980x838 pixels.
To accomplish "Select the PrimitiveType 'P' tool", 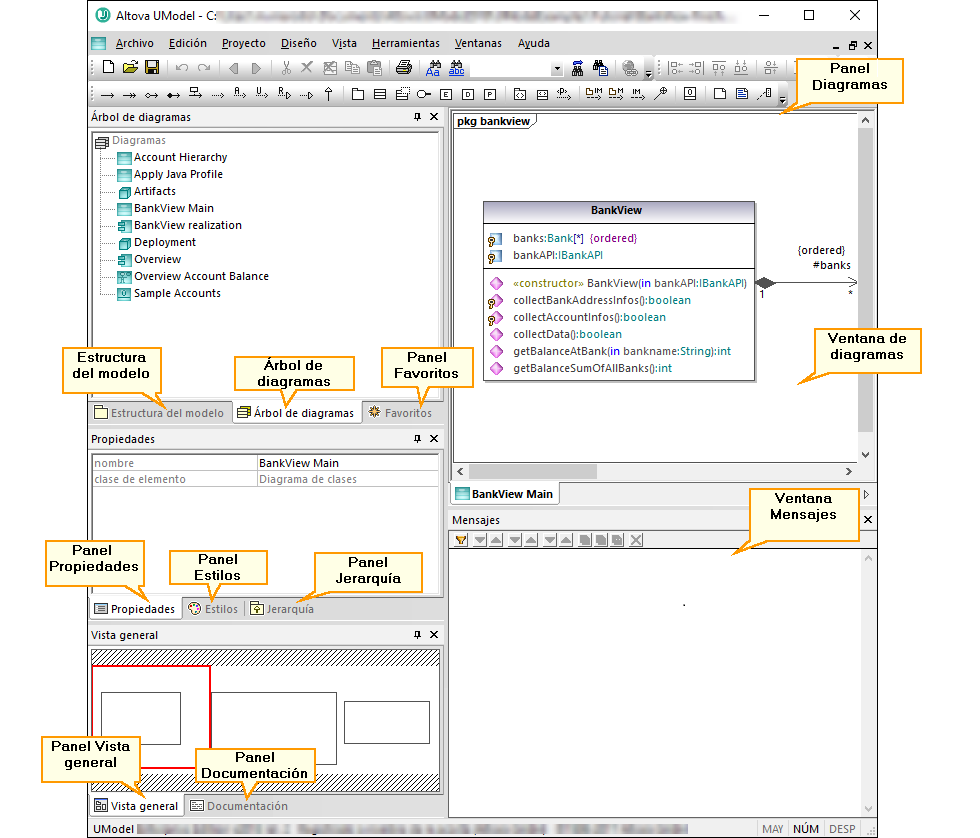I will tap(490, 94).
